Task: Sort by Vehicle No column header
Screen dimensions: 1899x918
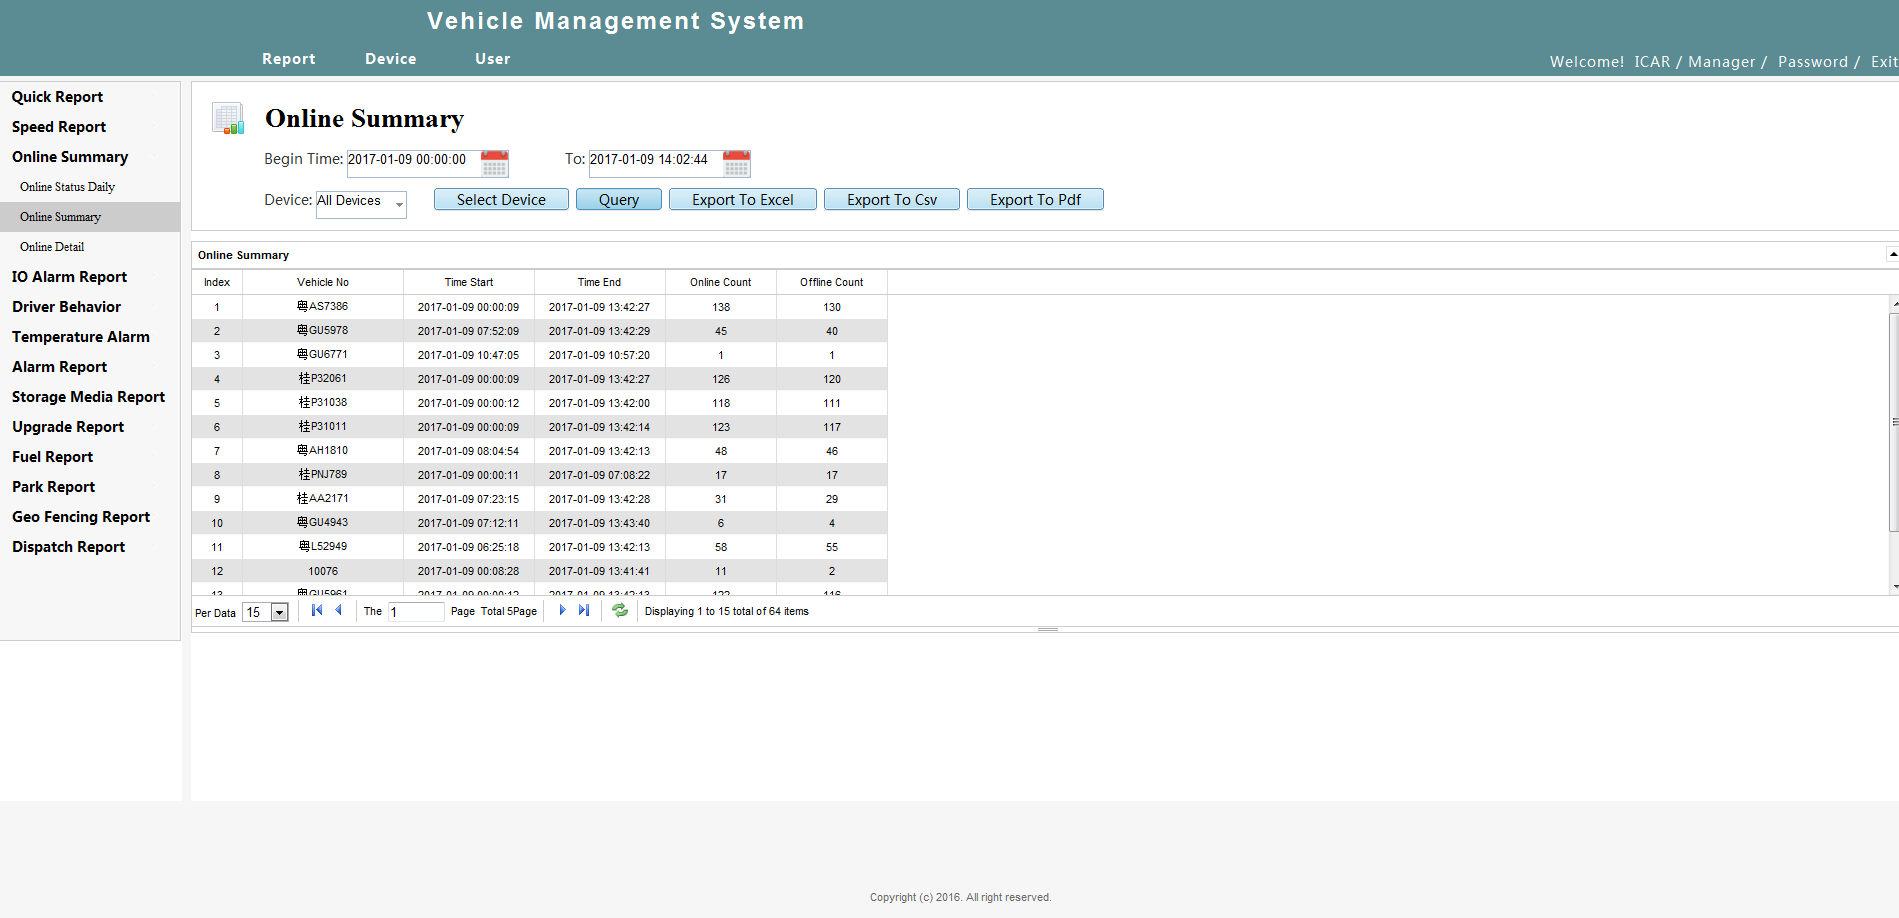Action: [323, 282]
